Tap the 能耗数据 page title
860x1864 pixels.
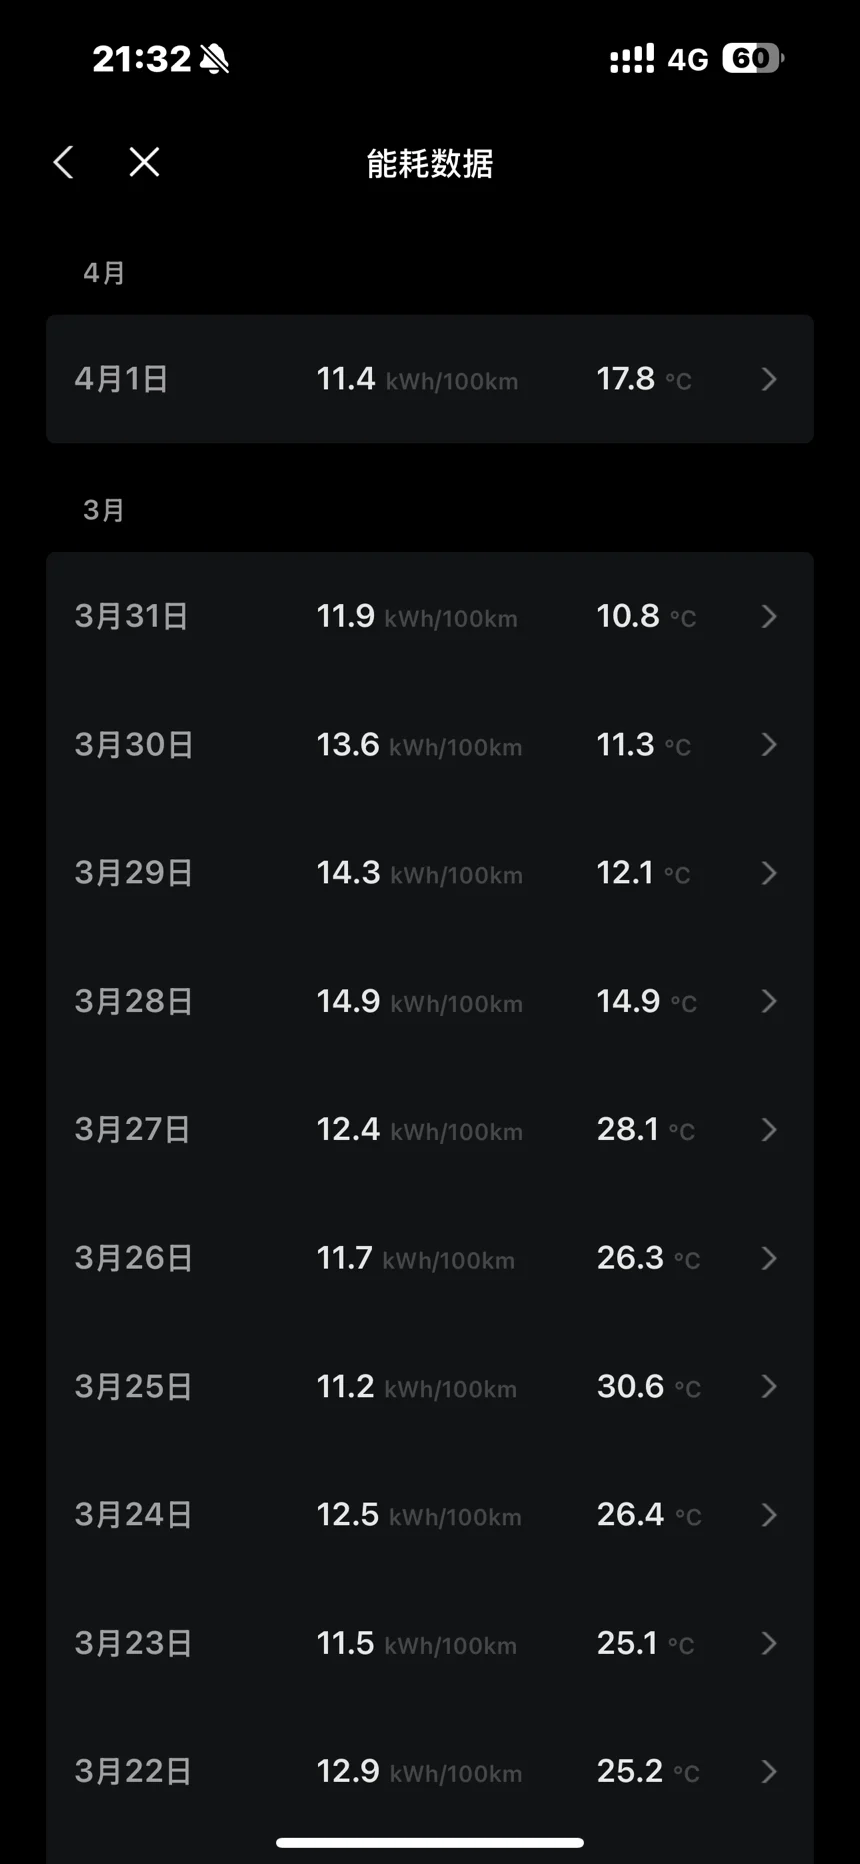(x=430, y=163)
